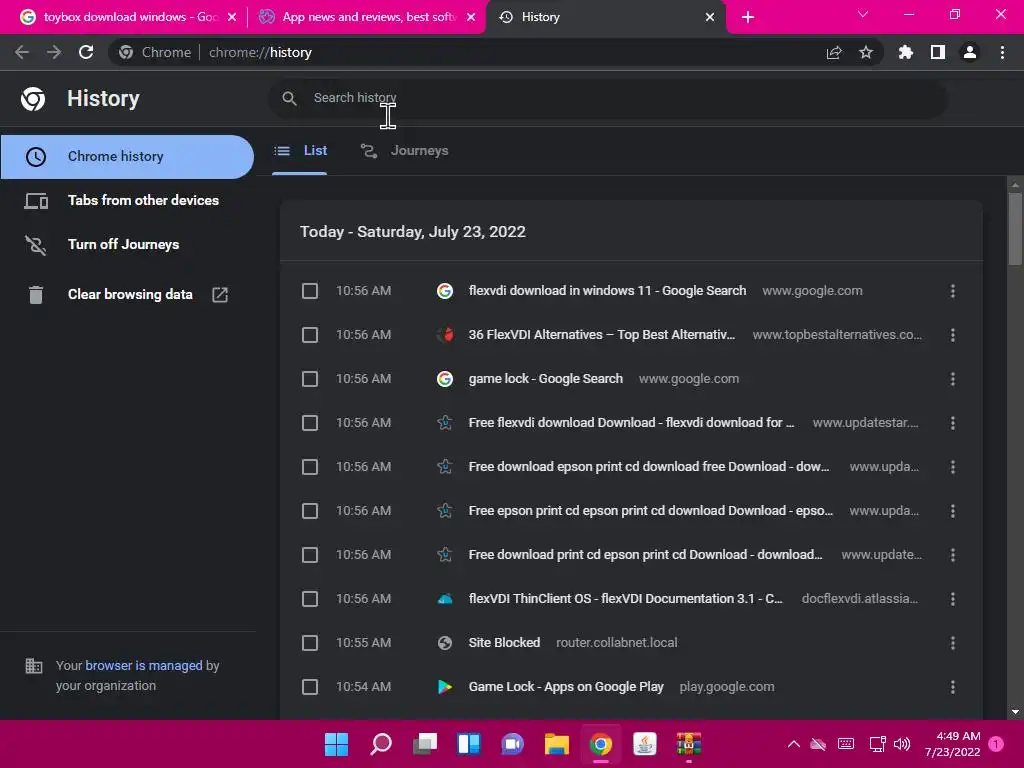Image resolution: width=1024 pixels, height=768 pixels.
Task: Tick checkbox for Free flexvdi download Download
Action: (310, 423)
